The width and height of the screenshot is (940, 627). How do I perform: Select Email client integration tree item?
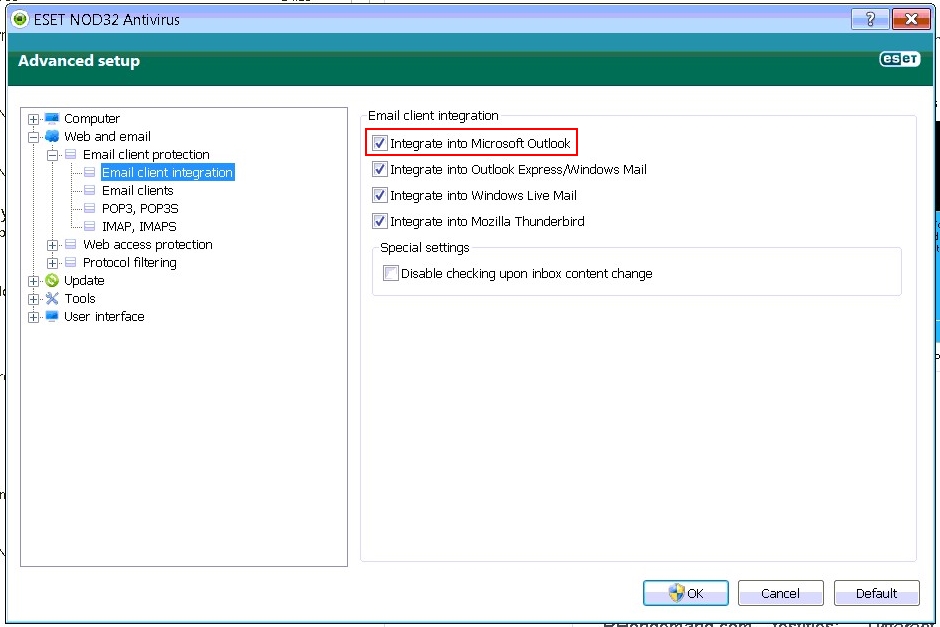click(167, 172)
